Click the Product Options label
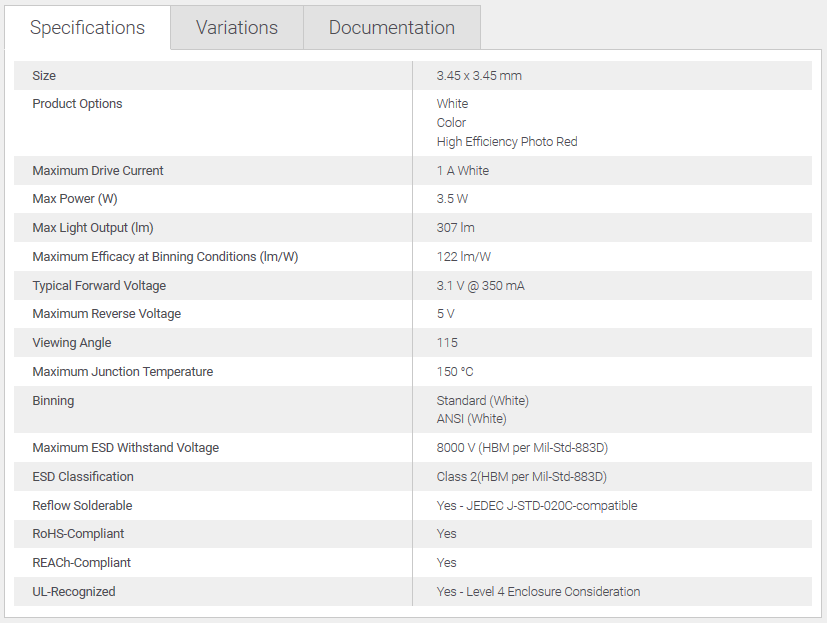Image resolution: width=827 pixels, height=623 pixels. point(77,104)
